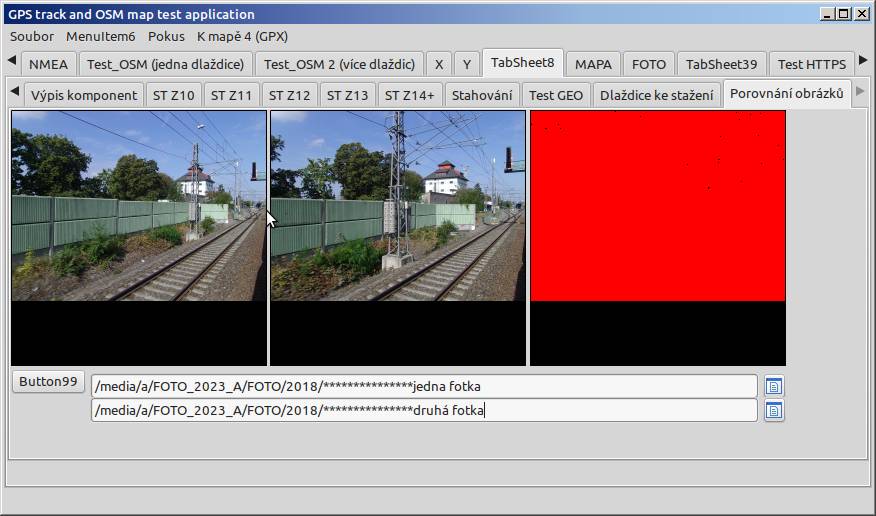876x516 pixels.
Task: Select the ST Z12 tab
Action: 289,95
